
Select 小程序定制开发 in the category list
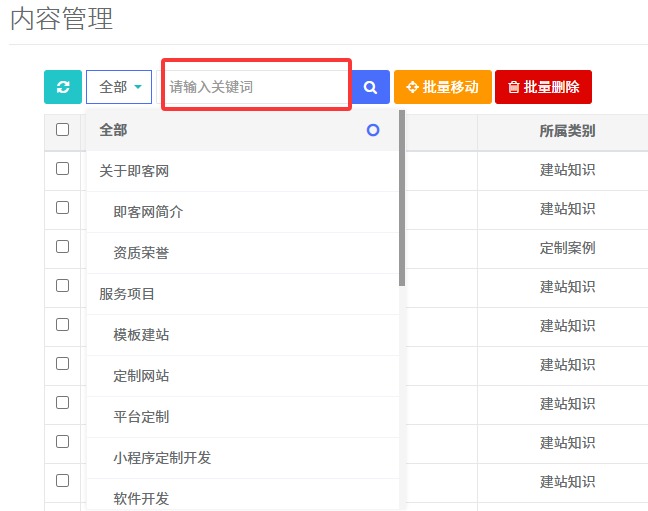162,458
